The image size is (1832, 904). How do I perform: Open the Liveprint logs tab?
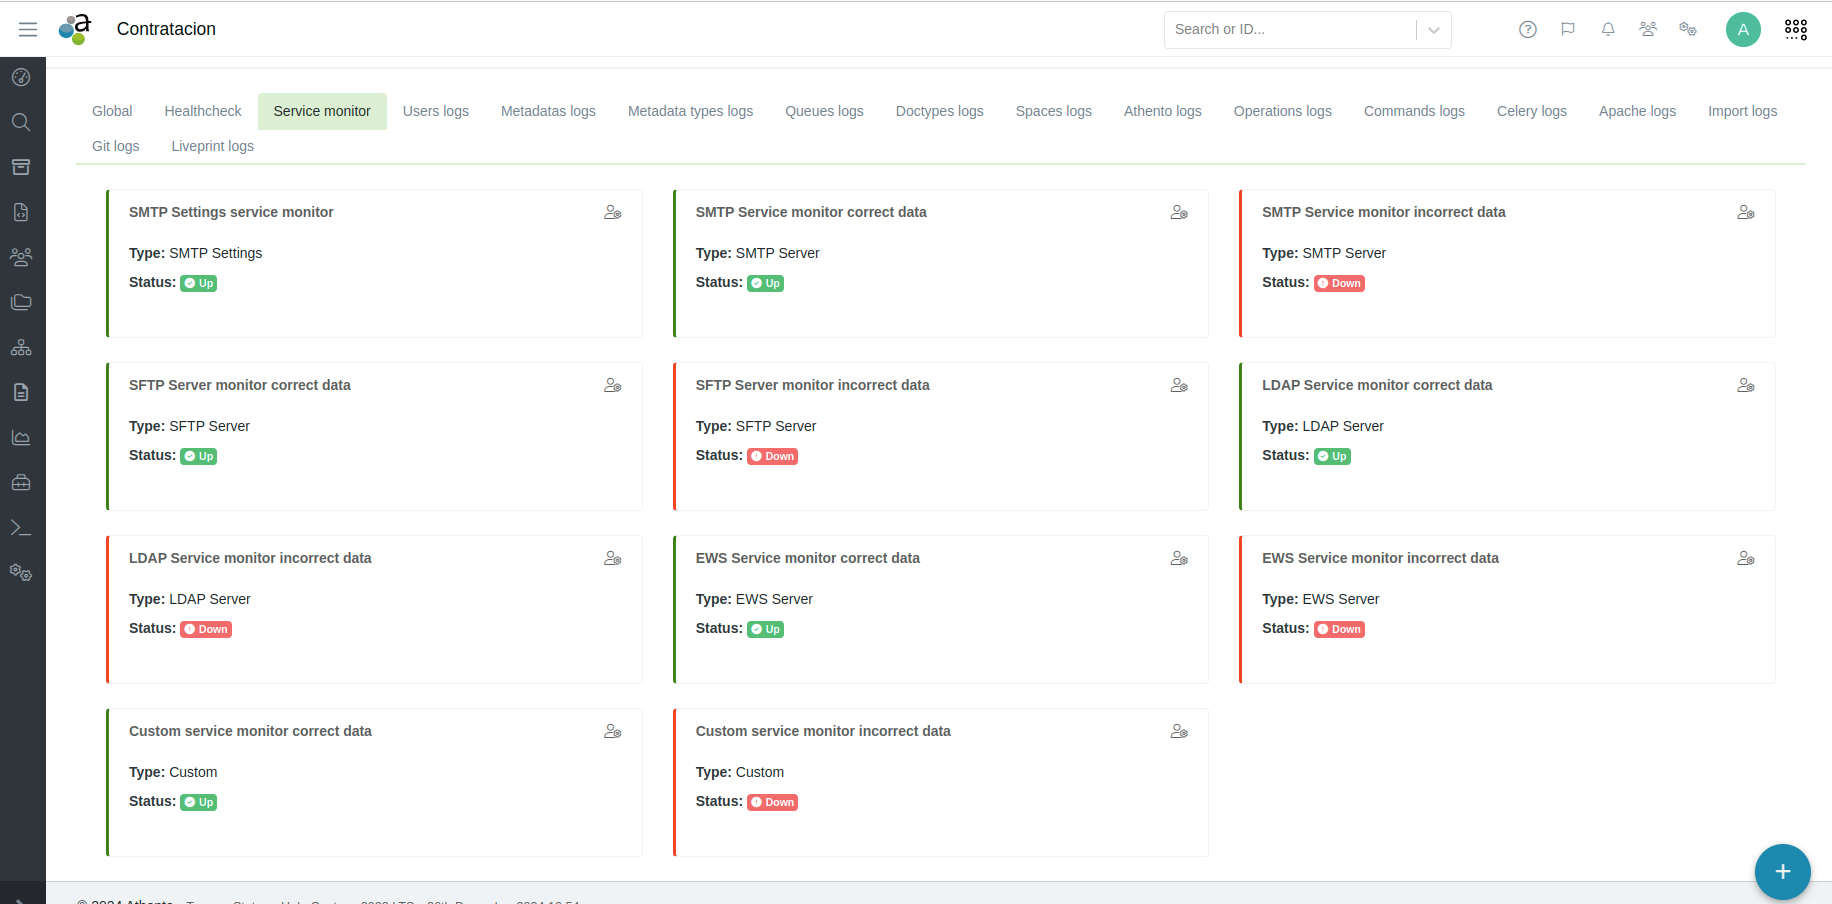pyautogui.click(x=212, y=146)
